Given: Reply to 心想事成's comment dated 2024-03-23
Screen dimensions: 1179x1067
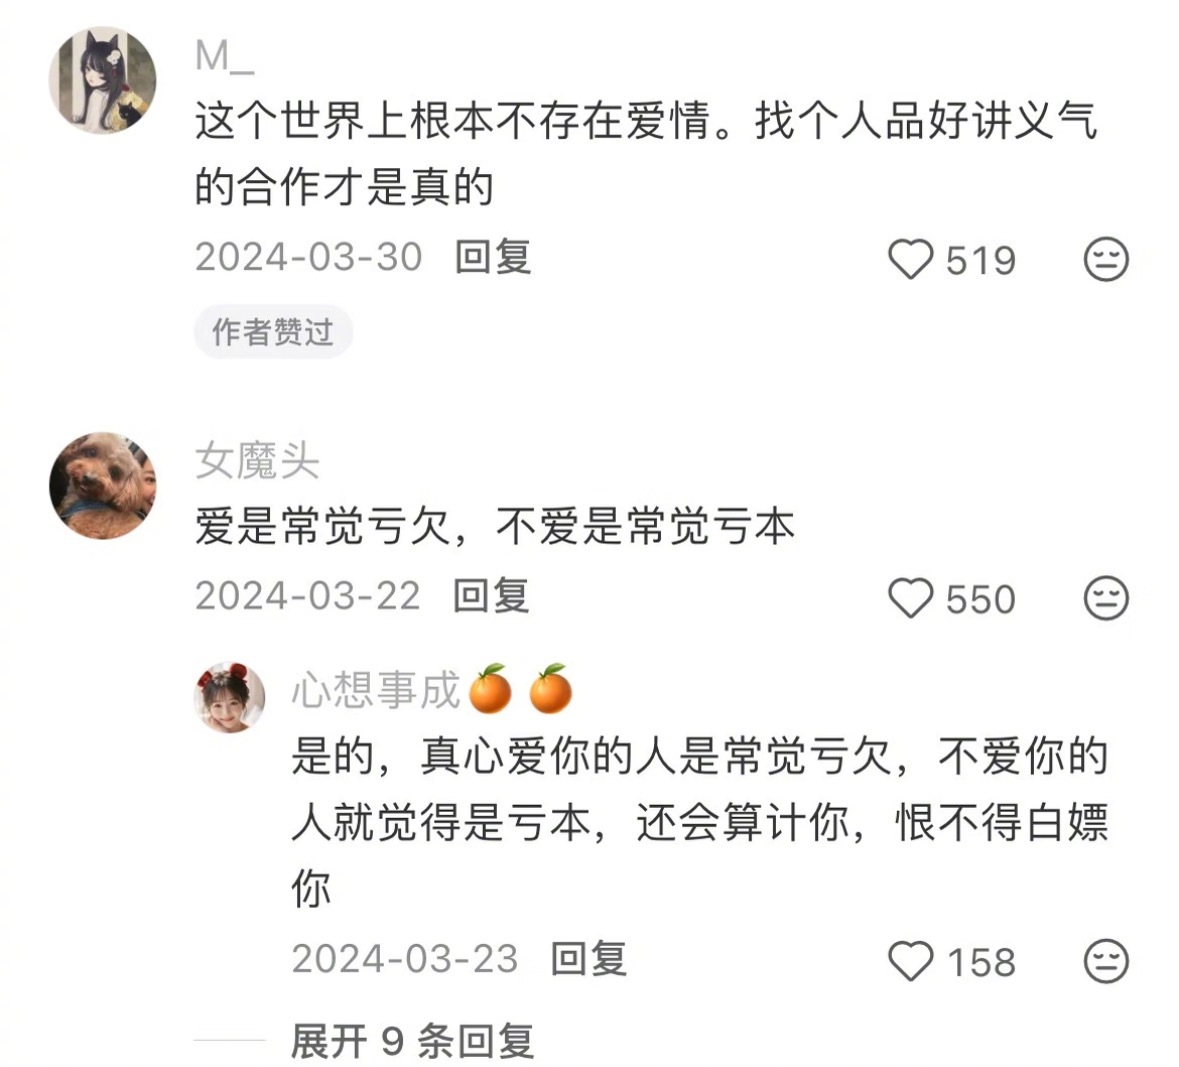Looking at the screenshot, I should point(589,959).
